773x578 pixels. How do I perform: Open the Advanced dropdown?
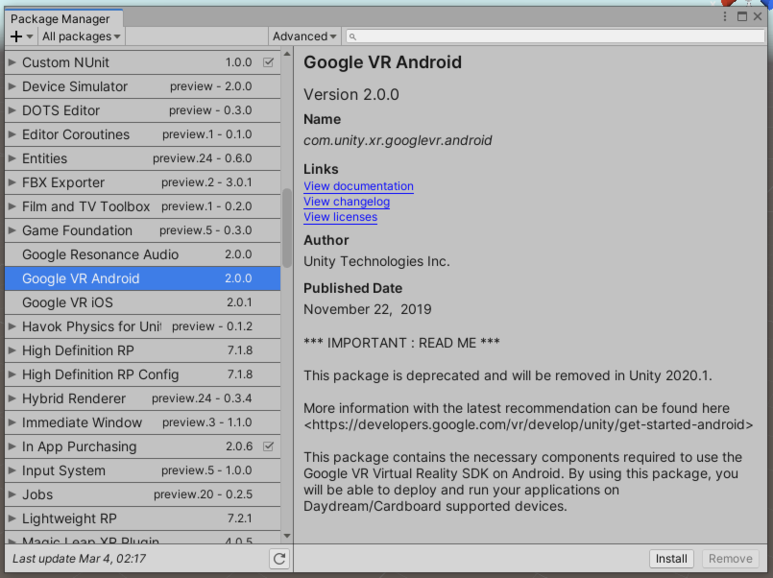304,36
